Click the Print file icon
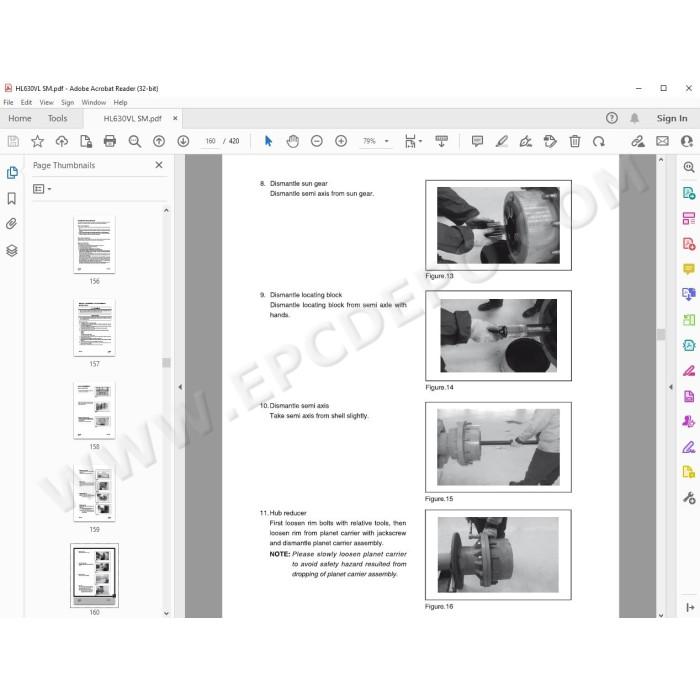Viewport: 700px width, 700px height. (x=110, y=142)
